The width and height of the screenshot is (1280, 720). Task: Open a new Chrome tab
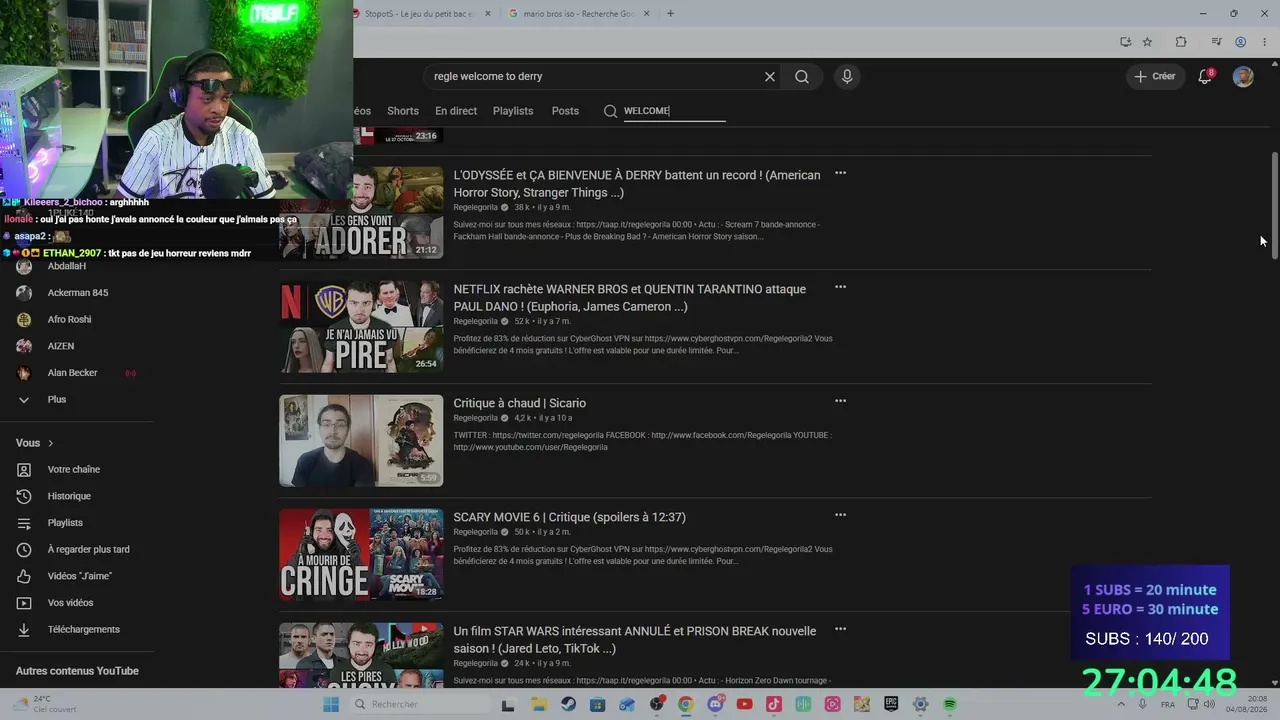(x=670, y=13)
